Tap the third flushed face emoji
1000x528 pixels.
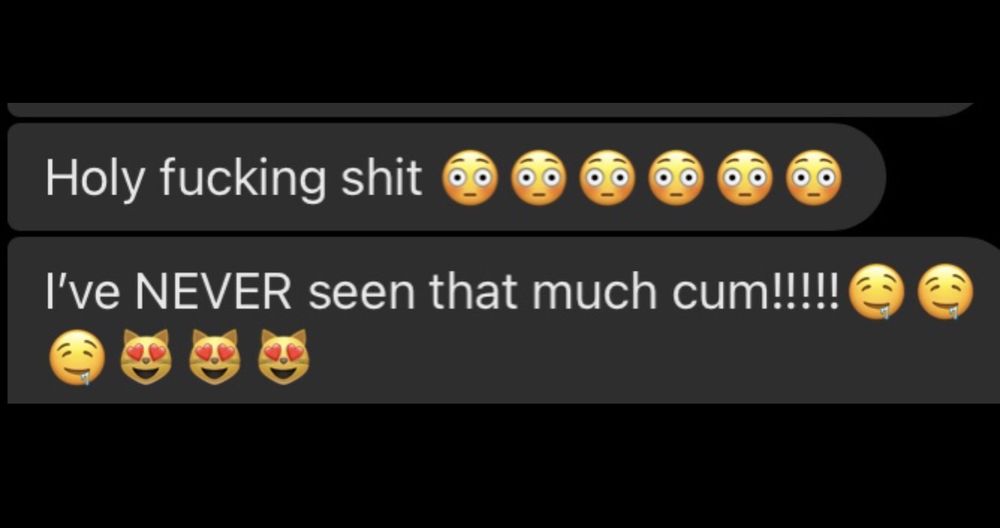[607, 177]
